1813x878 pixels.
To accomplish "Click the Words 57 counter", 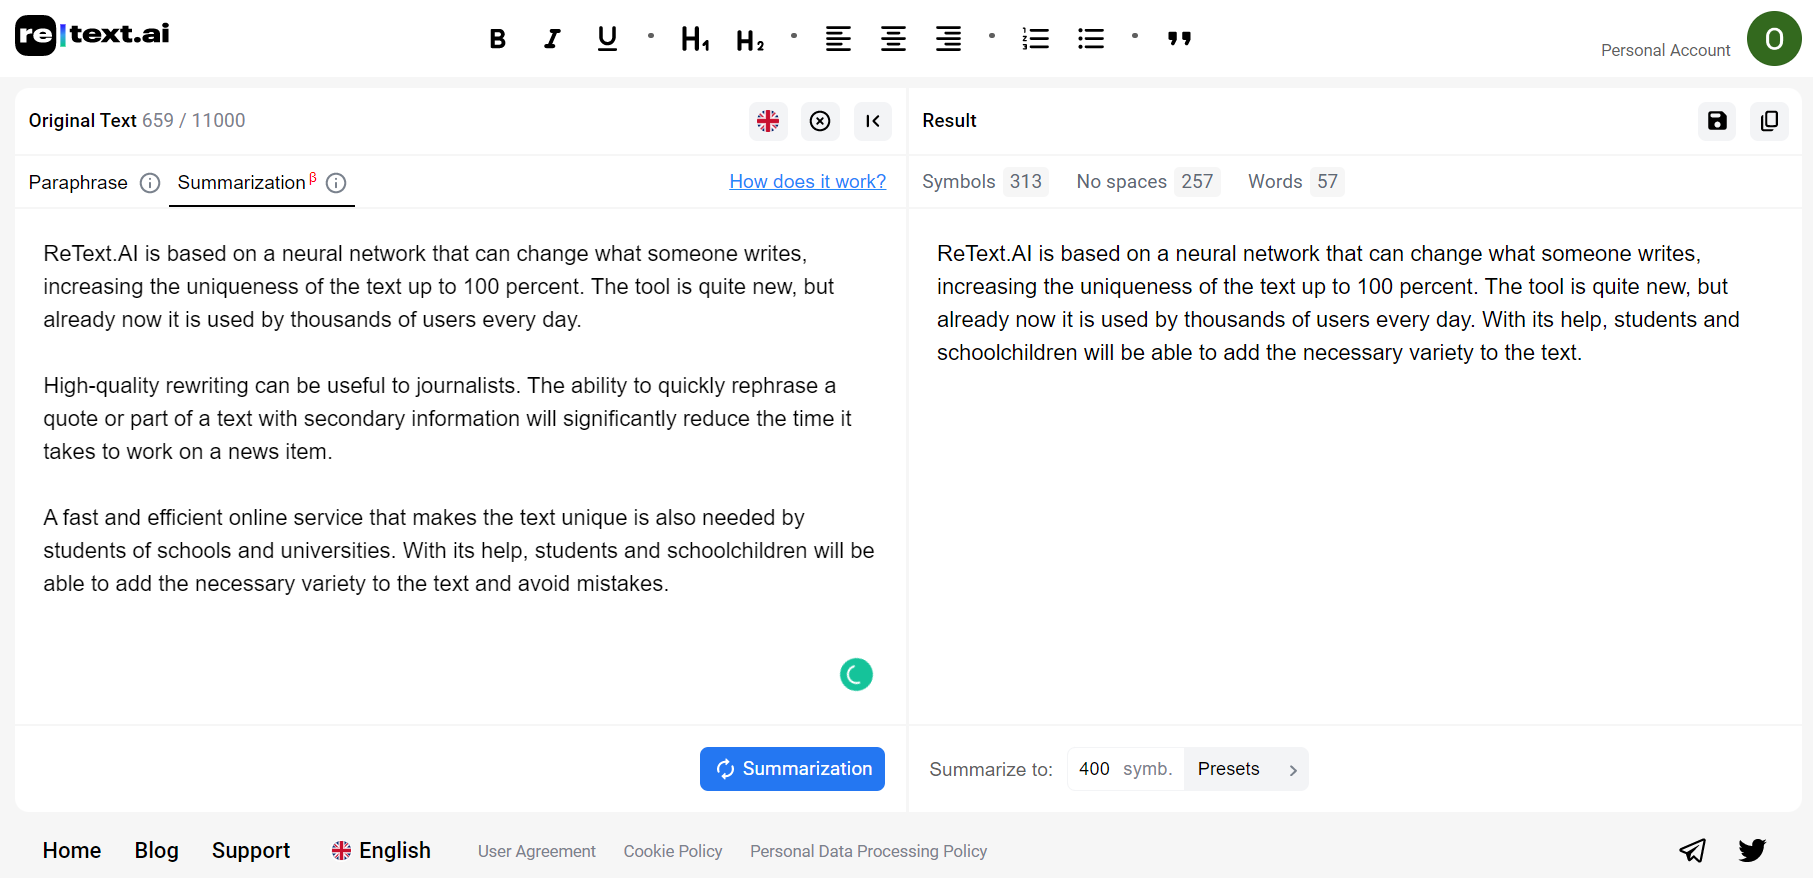I will [1294, 181].
